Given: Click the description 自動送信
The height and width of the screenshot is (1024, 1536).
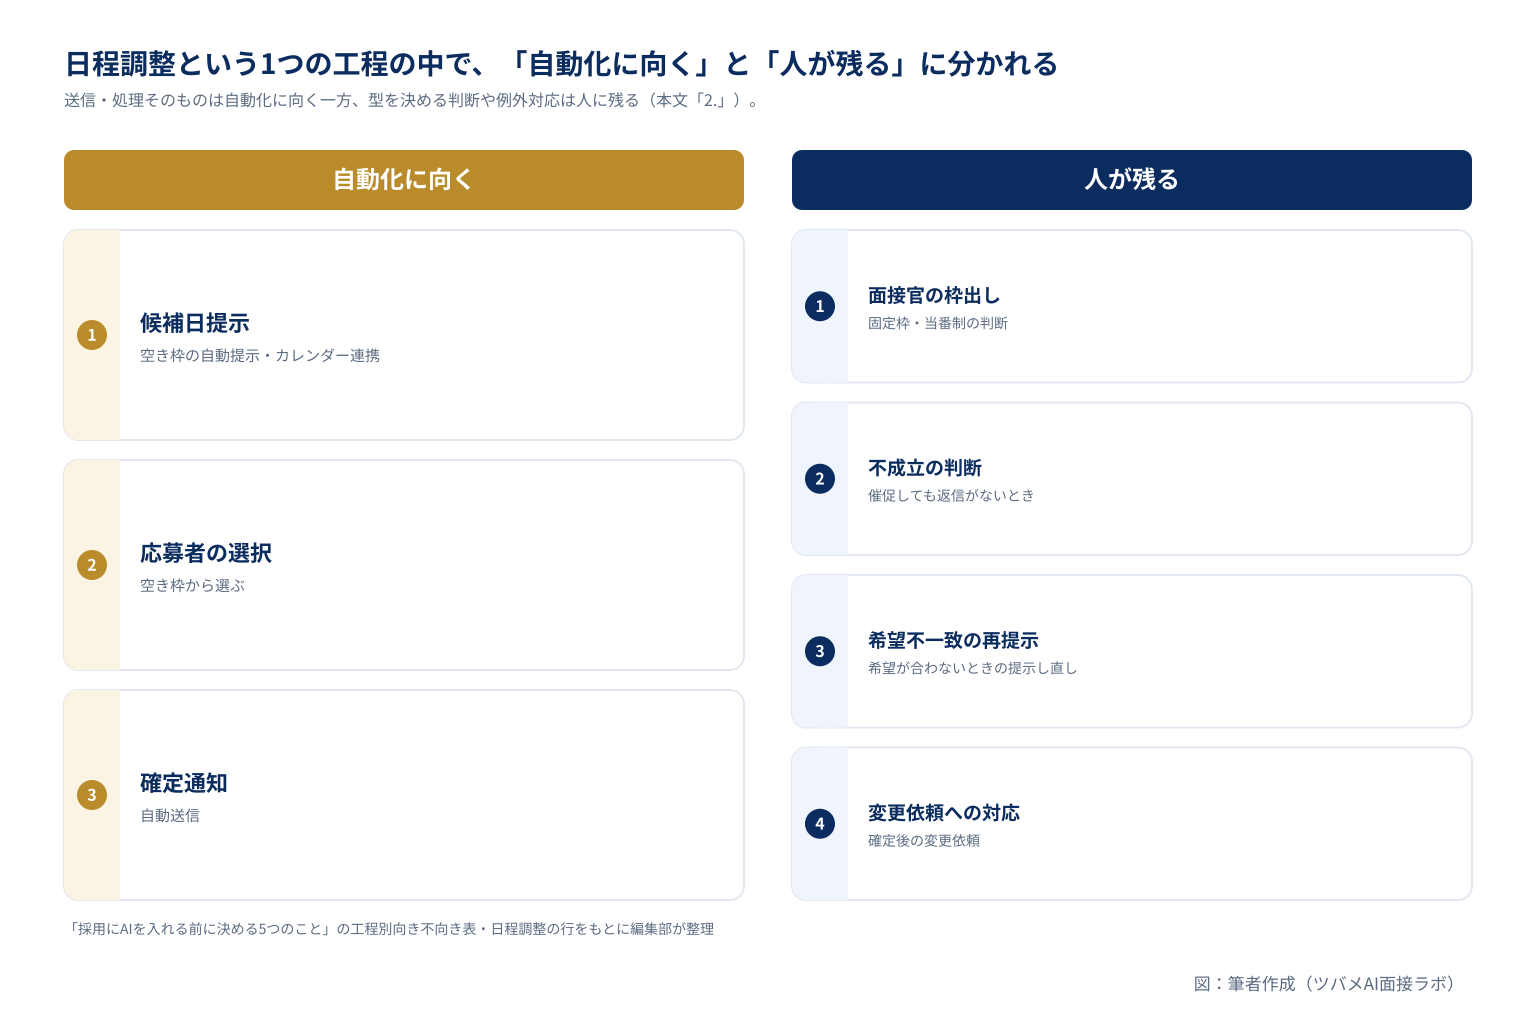Looking at the screenshot, I should tap(170, 815).
